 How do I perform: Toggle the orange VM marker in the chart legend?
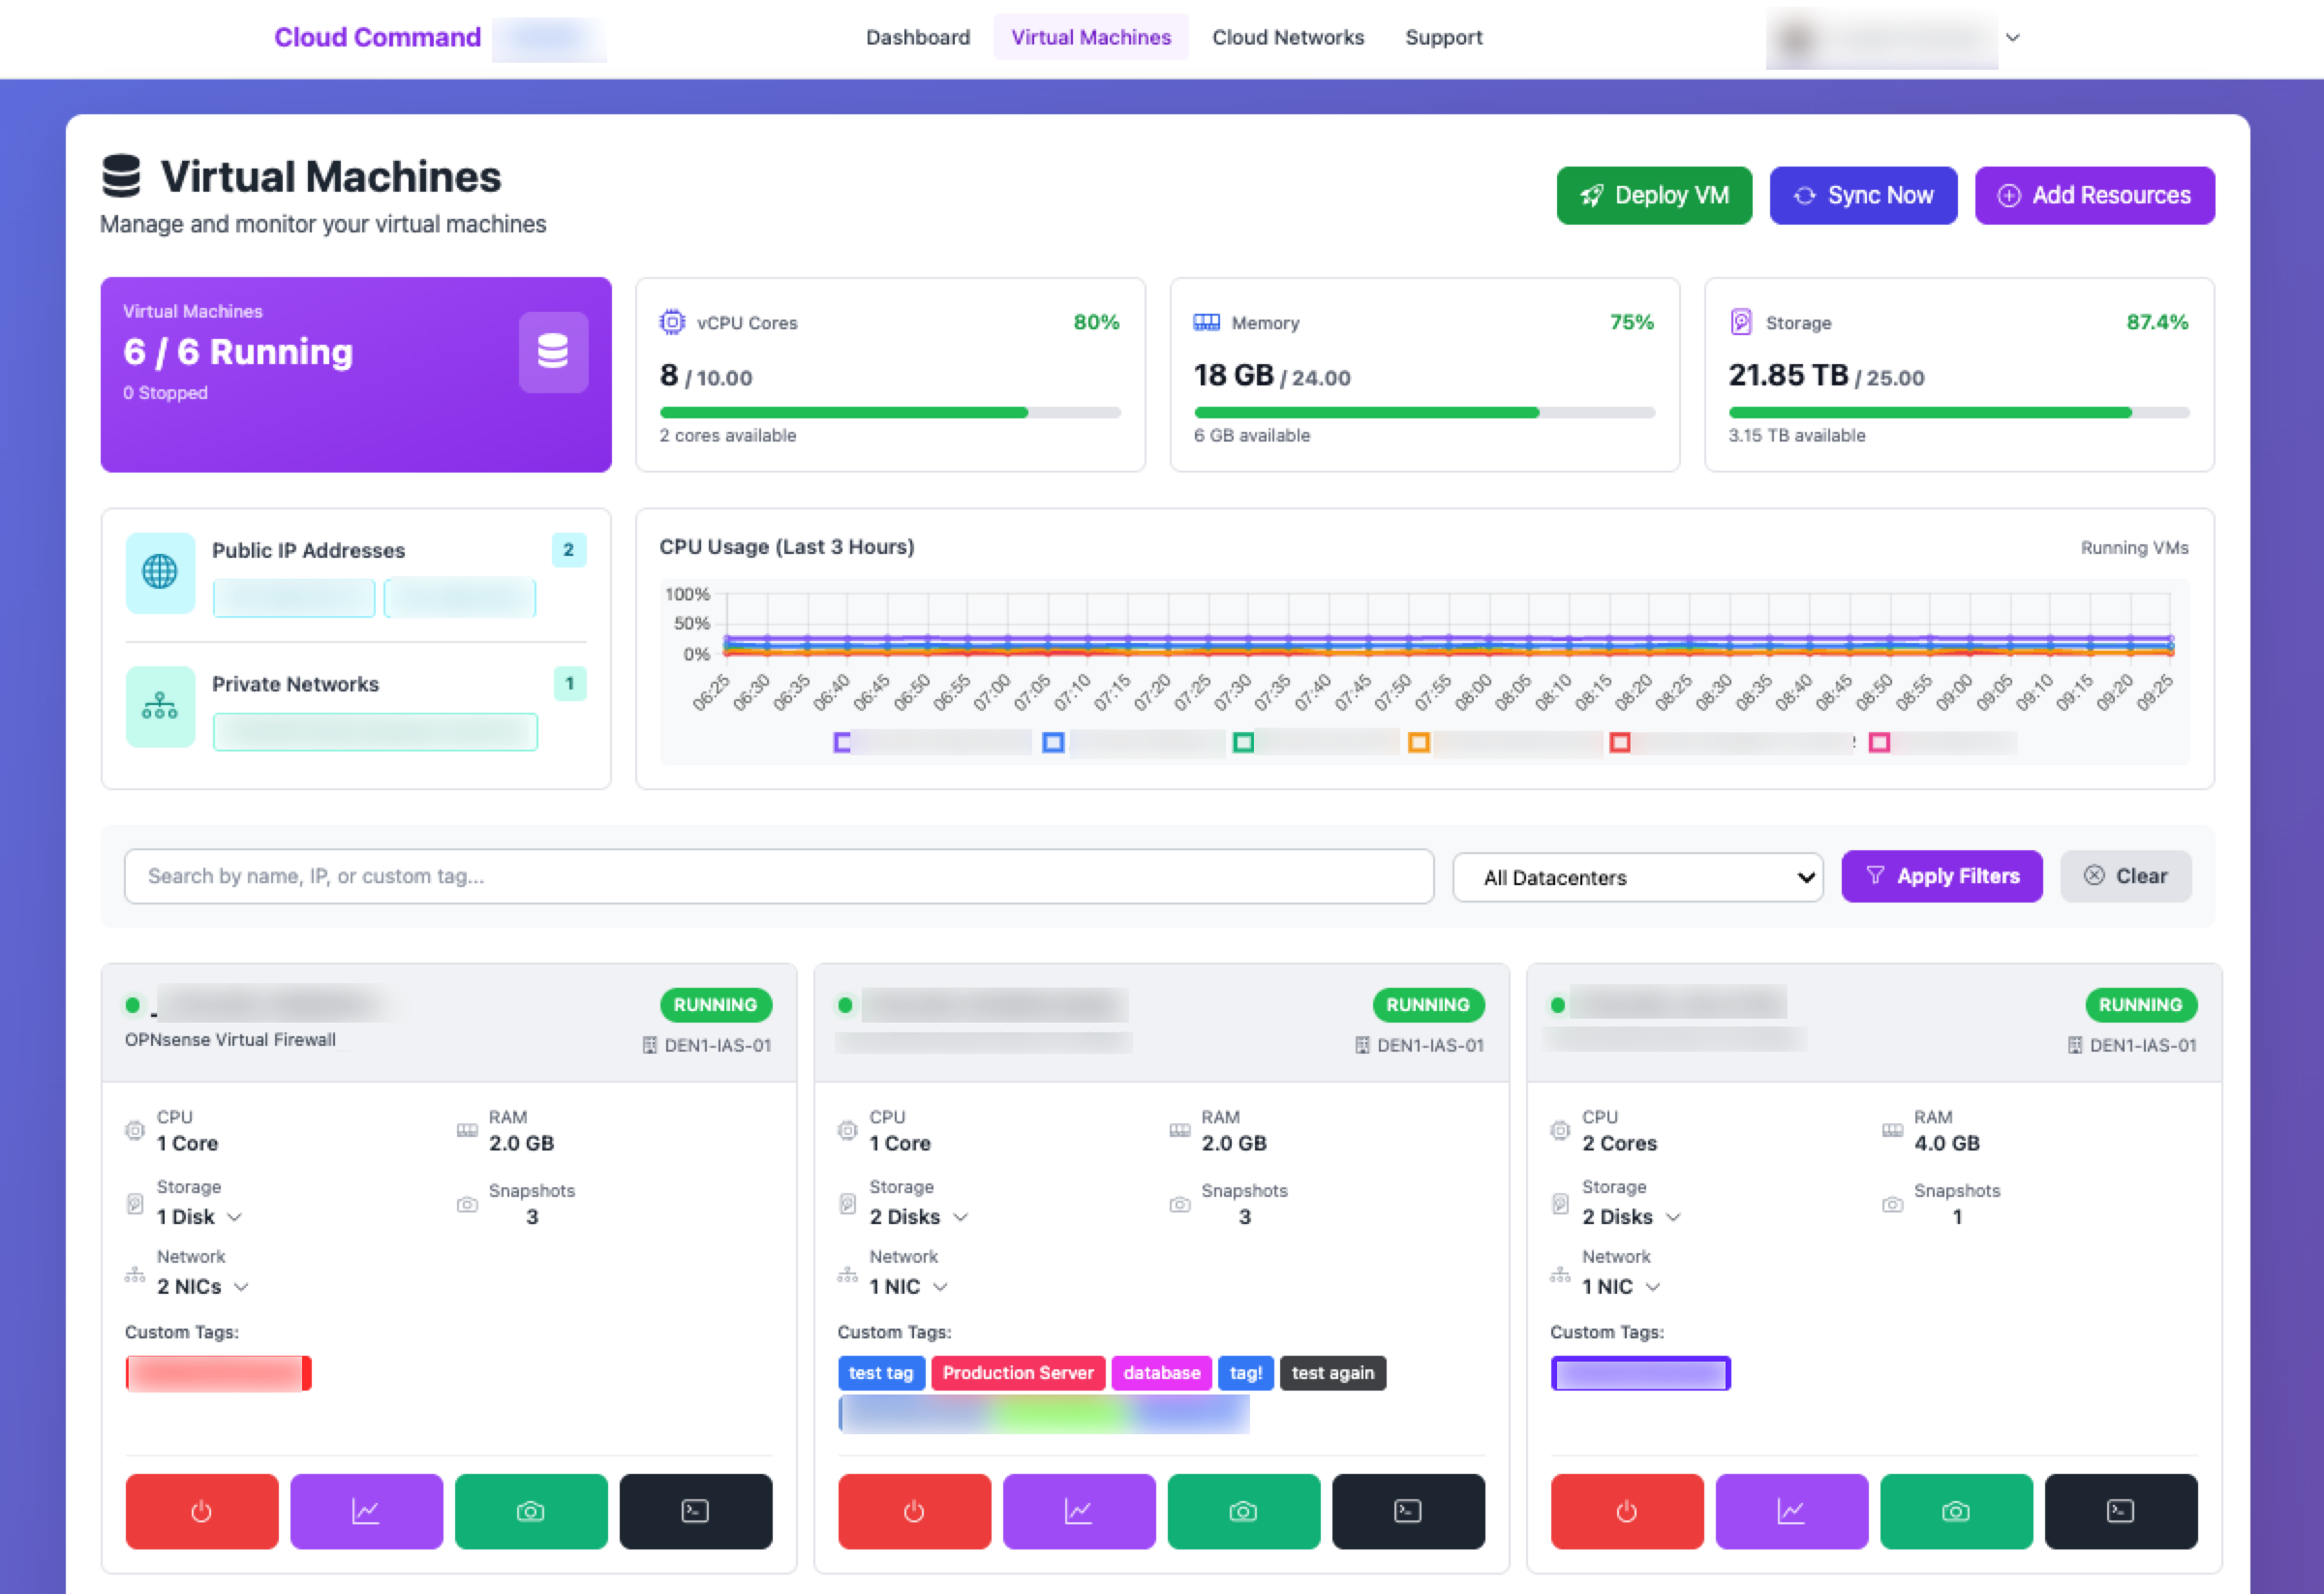coord(1418,742)
